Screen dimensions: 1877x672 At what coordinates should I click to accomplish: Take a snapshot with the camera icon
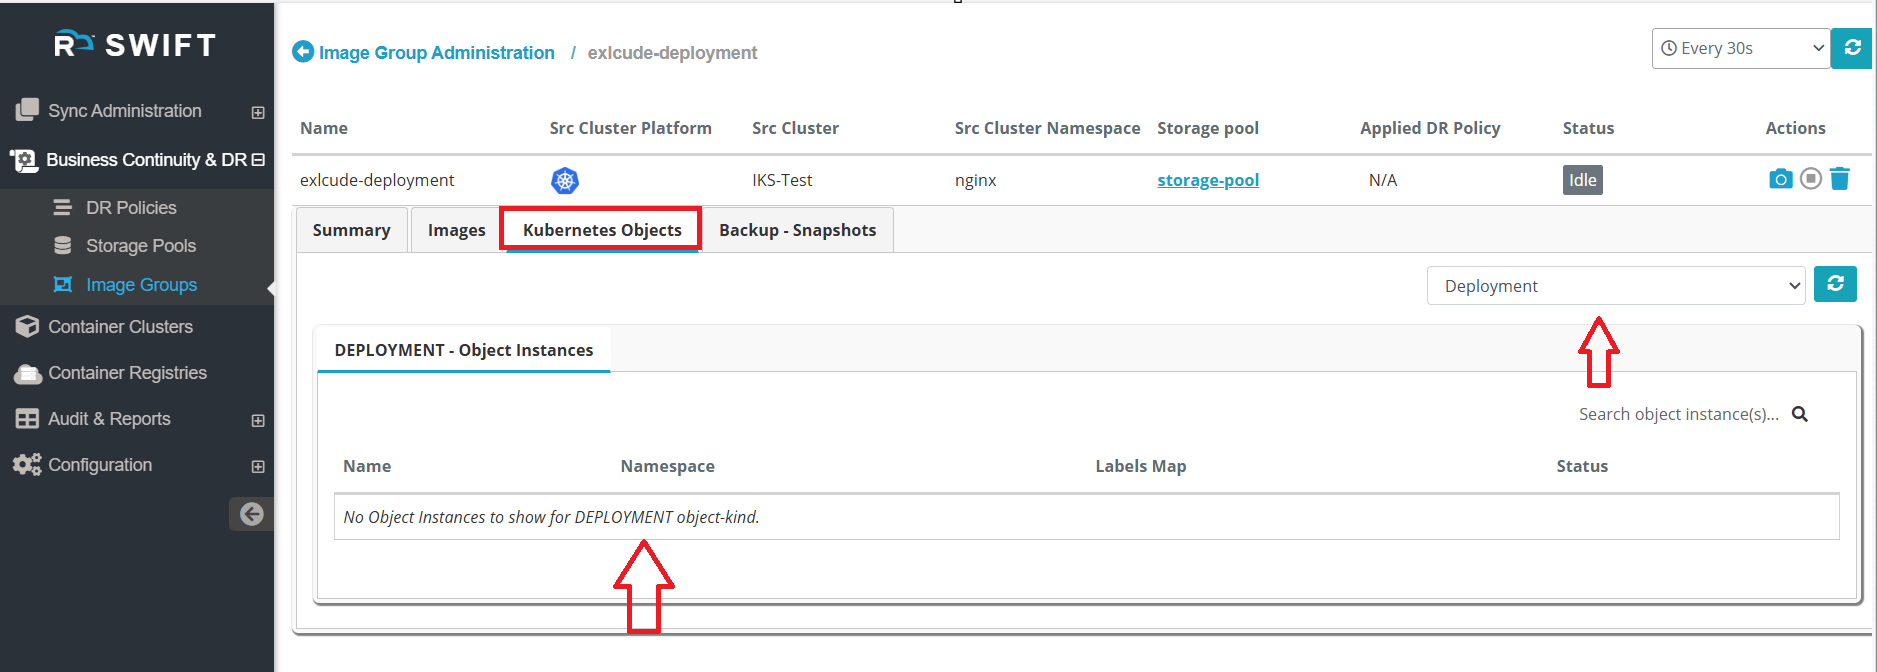tap(1780, 179)
